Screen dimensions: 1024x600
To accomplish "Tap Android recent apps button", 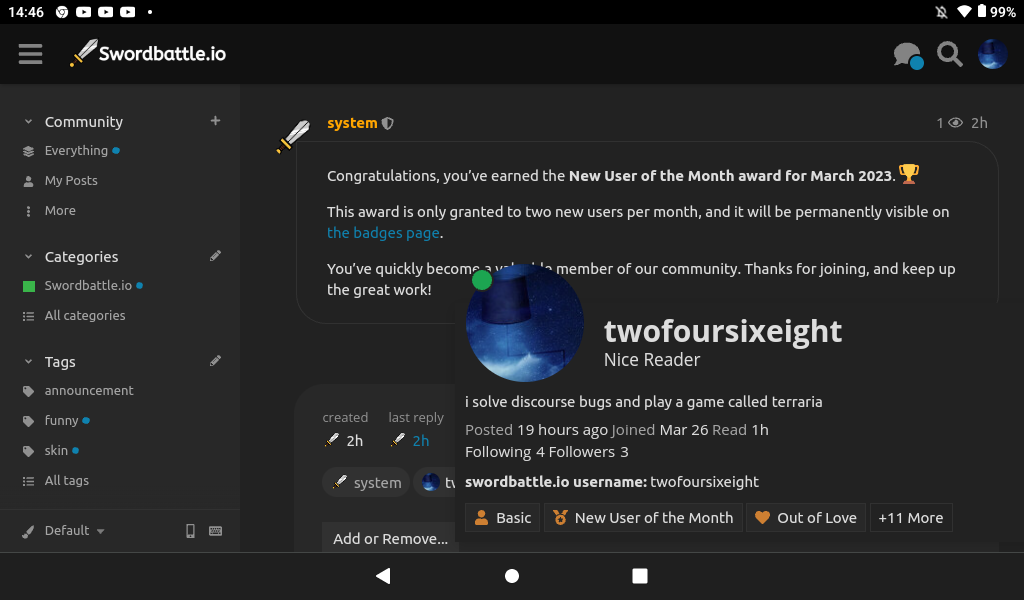I will [640, 576].
